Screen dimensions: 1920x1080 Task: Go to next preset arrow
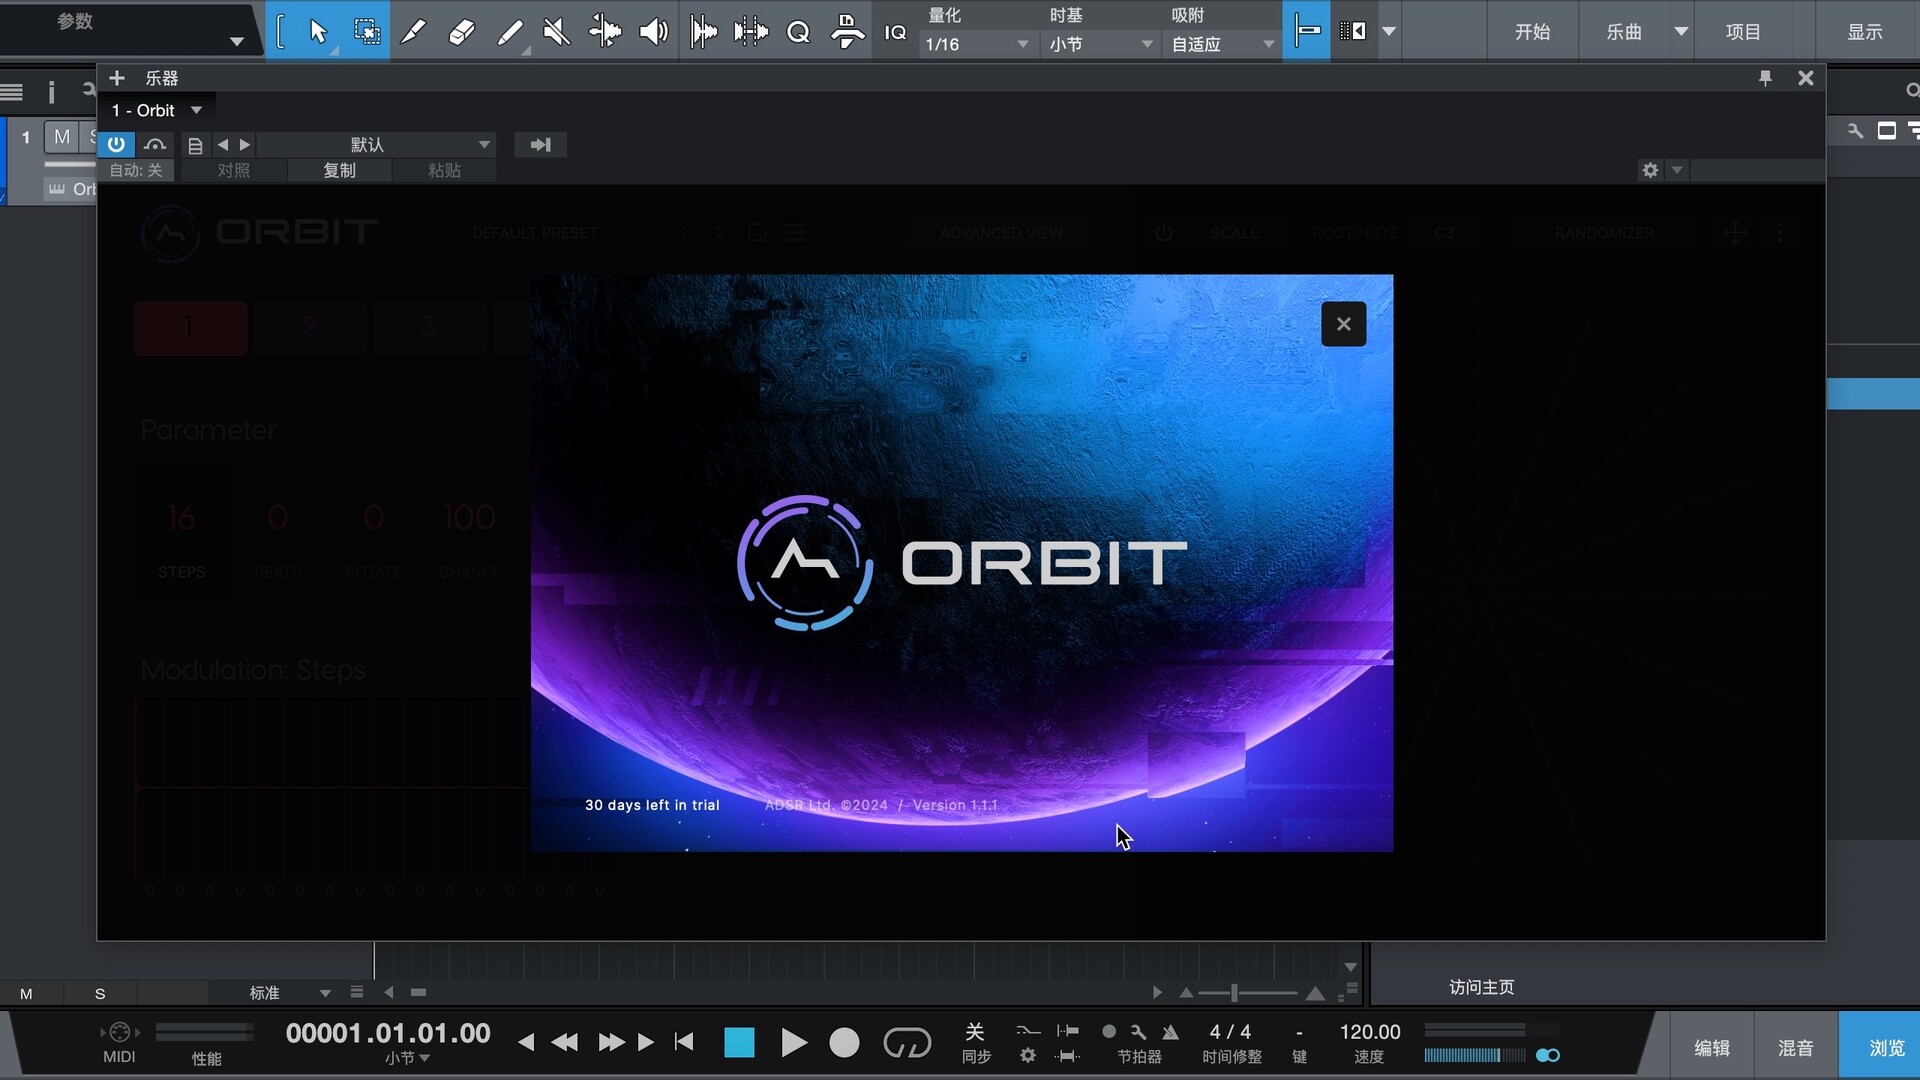click(245, 145)
